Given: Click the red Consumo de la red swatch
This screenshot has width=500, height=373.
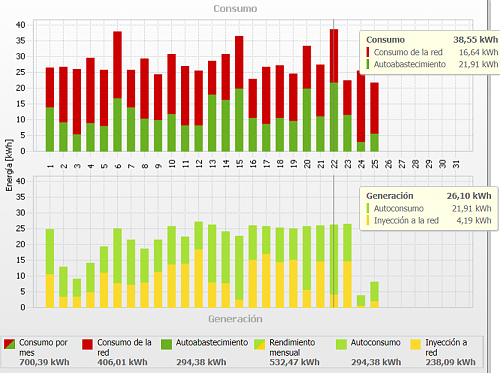Looking at the screenshot, I should pos(87,344).
